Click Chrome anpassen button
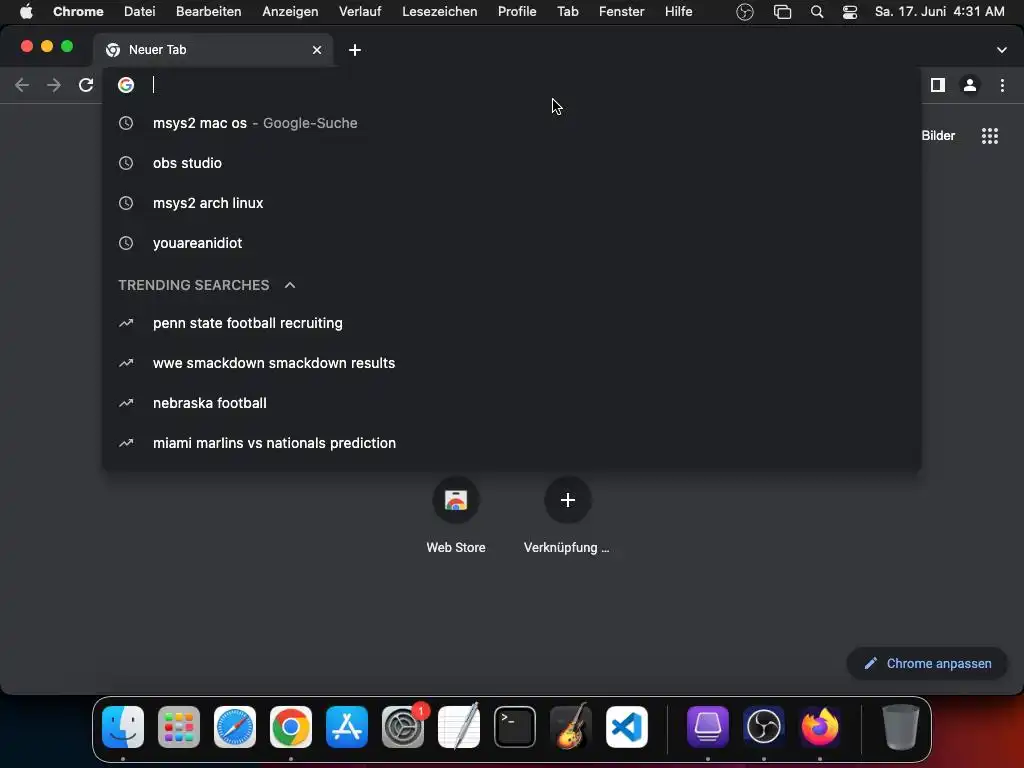1024x768 pixels. (x=927, y=664)
